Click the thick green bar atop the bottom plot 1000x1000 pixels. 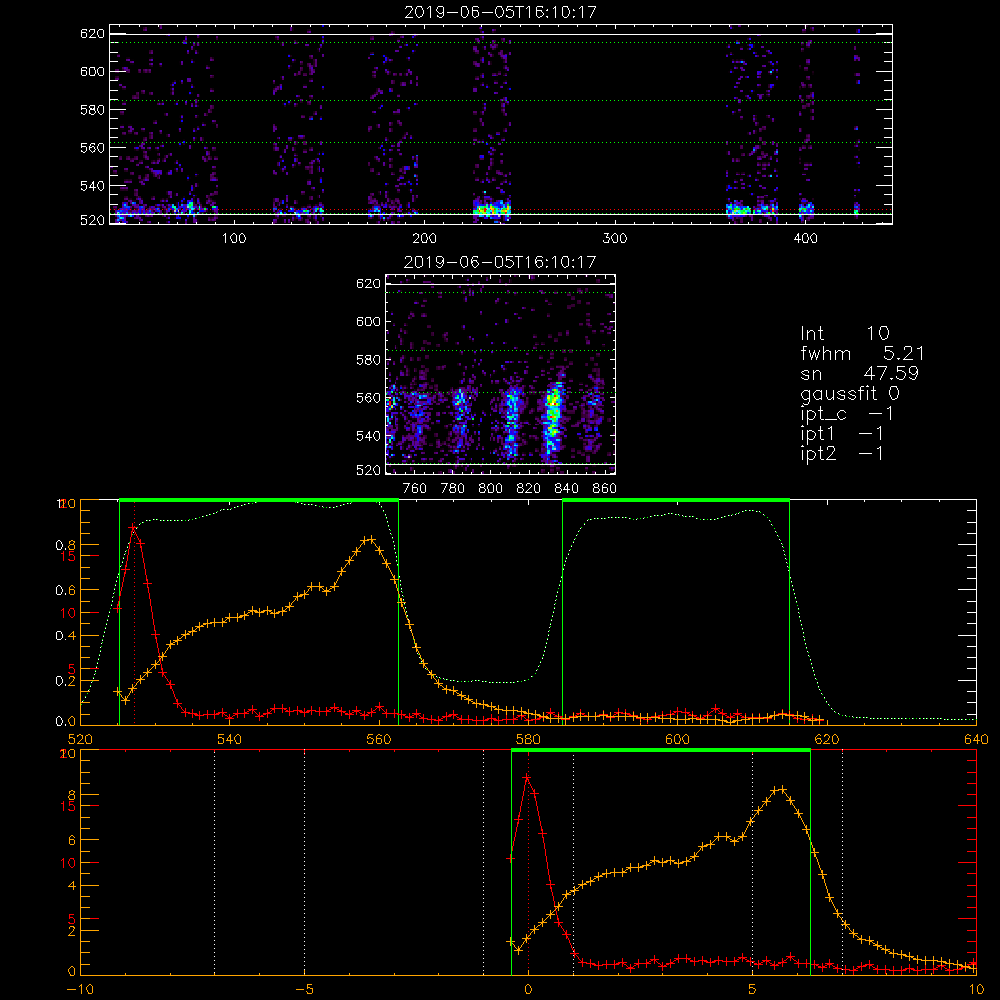661,750
